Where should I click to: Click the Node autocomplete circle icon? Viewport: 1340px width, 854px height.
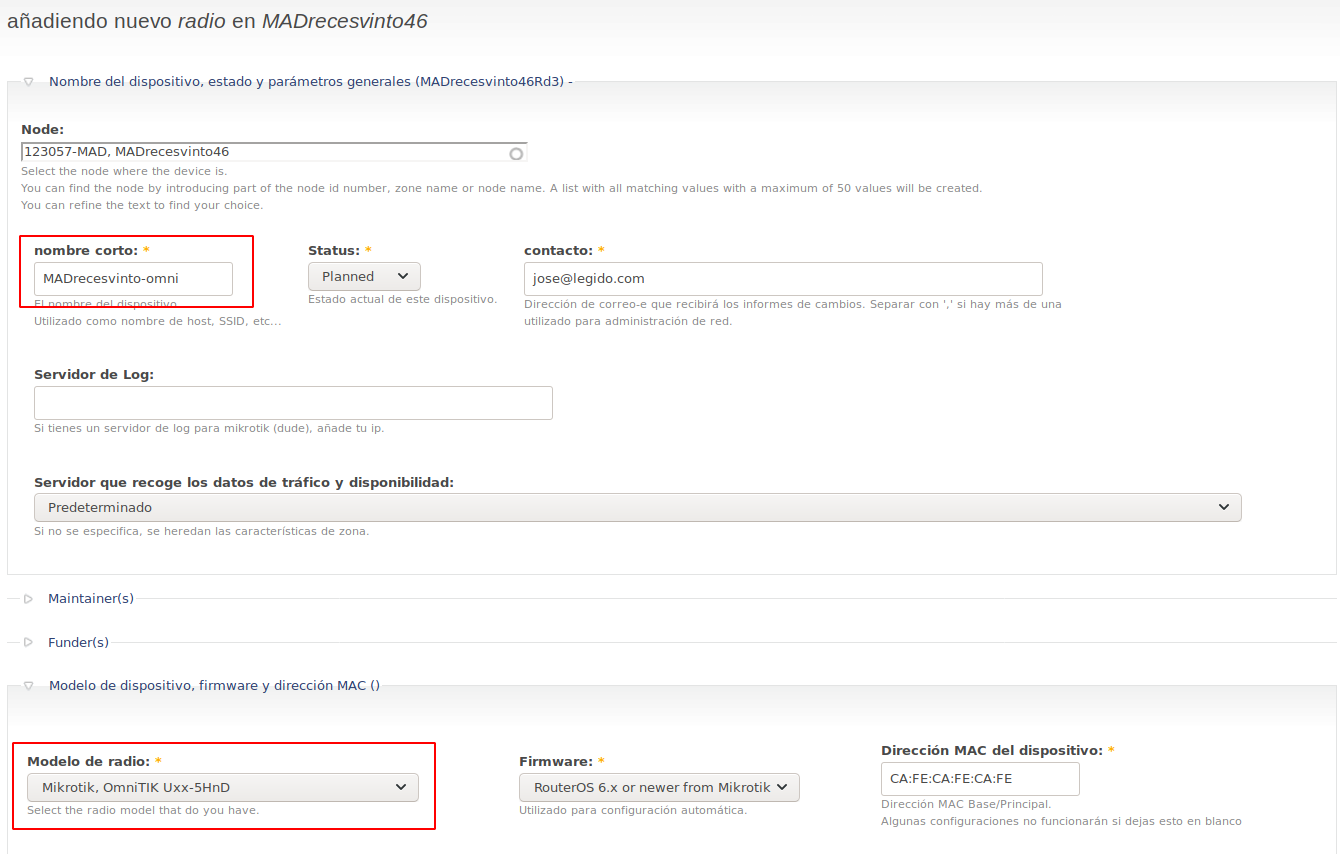tap(516, 154)
